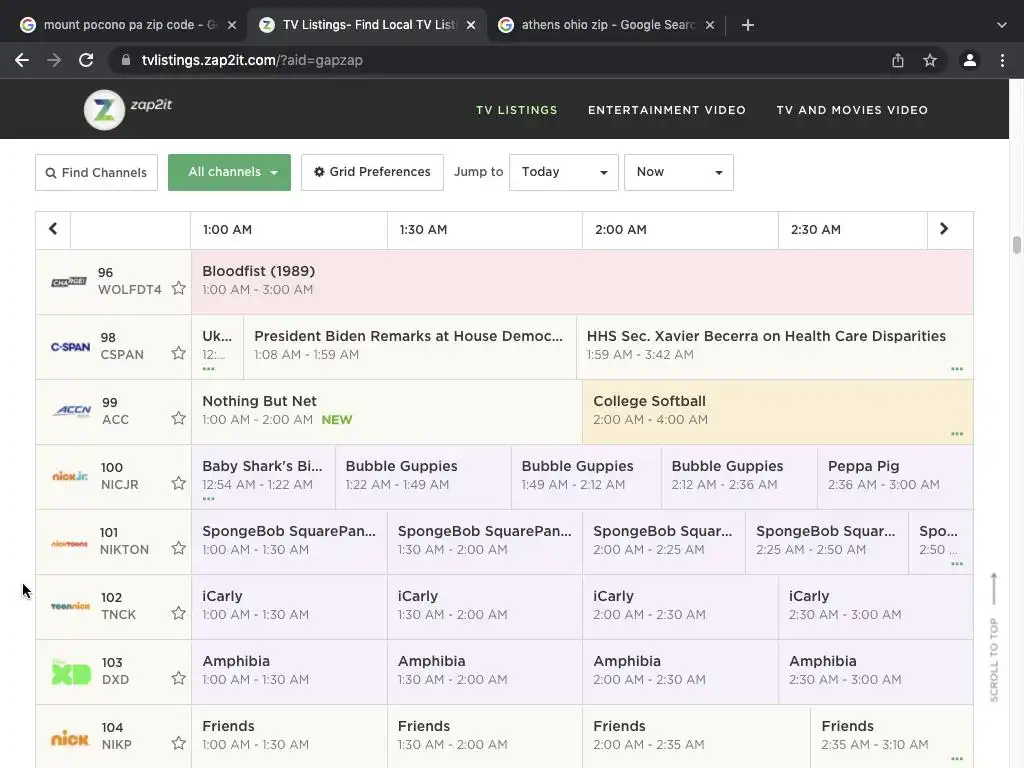This screenshot has height=768, width=1024.
Task: Click the site lock icon in address bar
Action: click(x=125, y=60)
